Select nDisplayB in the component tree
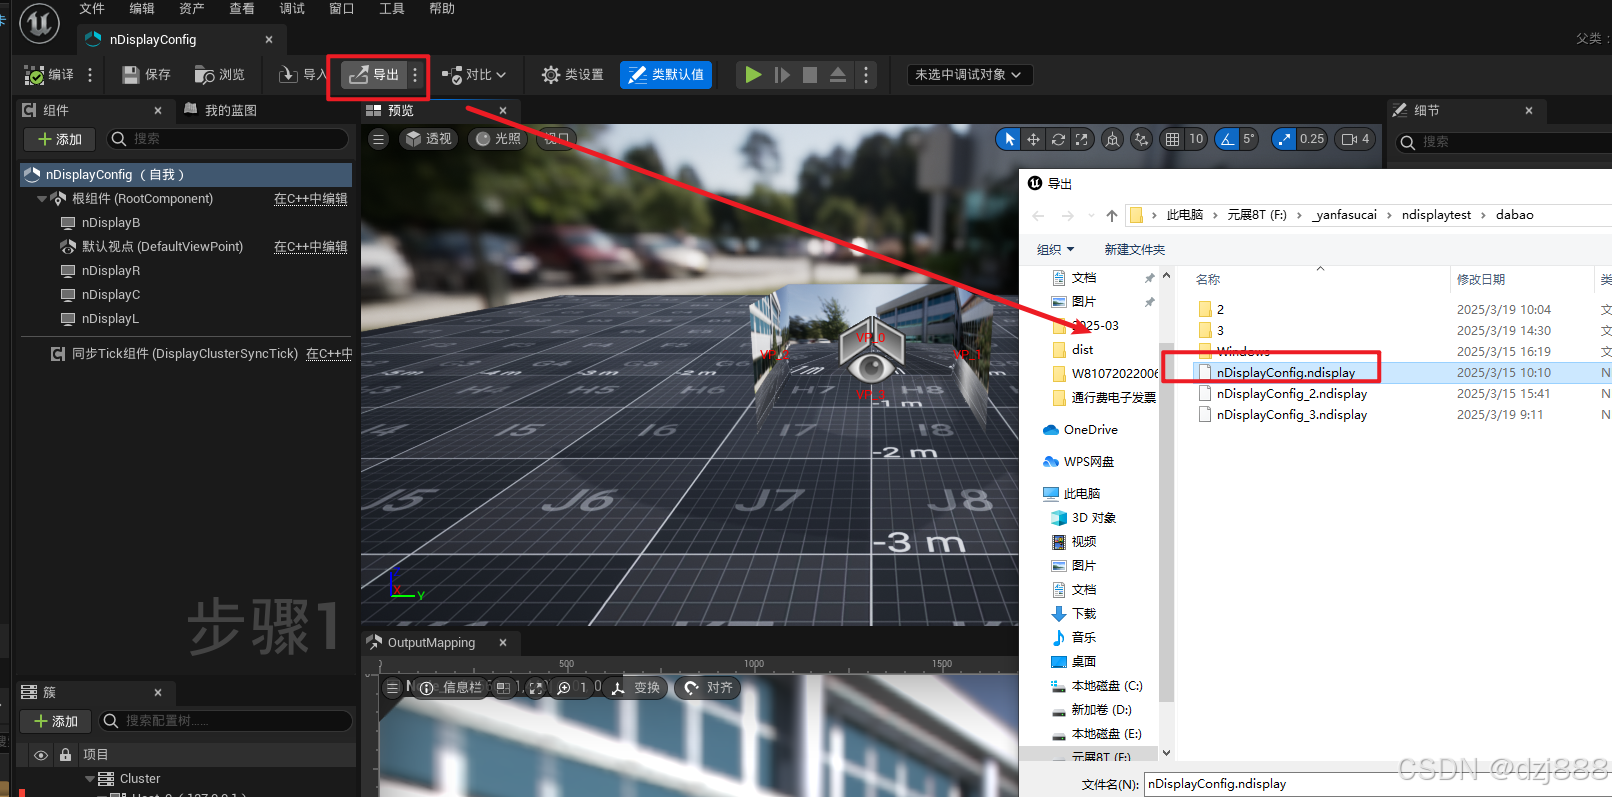 pyautogui.click(x=111, y=223)
